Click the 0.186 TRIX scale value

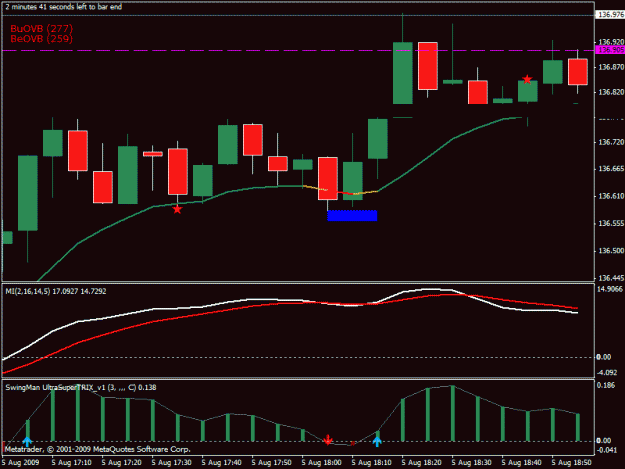coord(606,385)
